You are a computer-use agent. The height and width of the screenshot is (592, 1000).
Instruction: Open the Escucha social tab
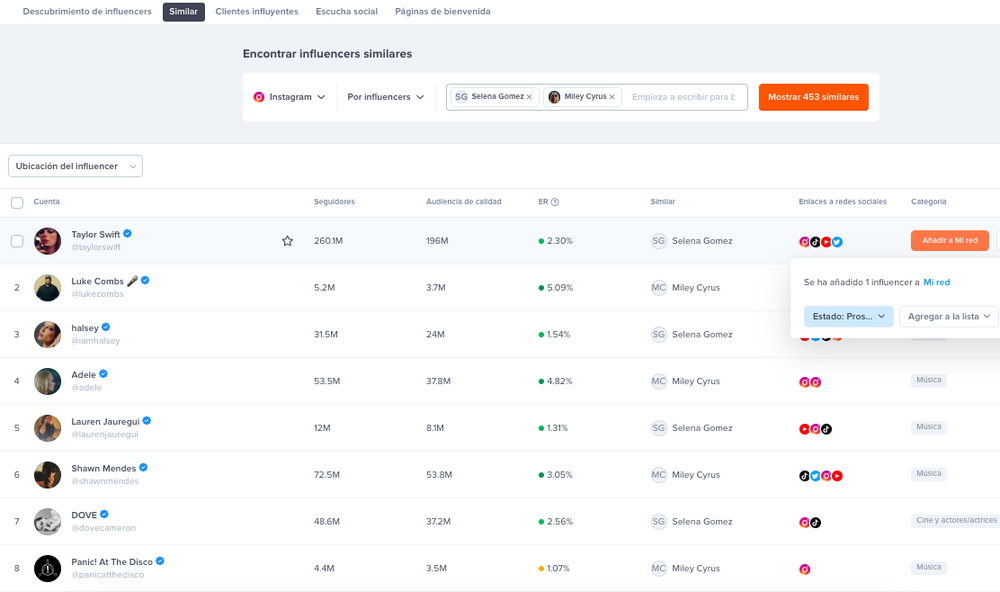[347, 11]
